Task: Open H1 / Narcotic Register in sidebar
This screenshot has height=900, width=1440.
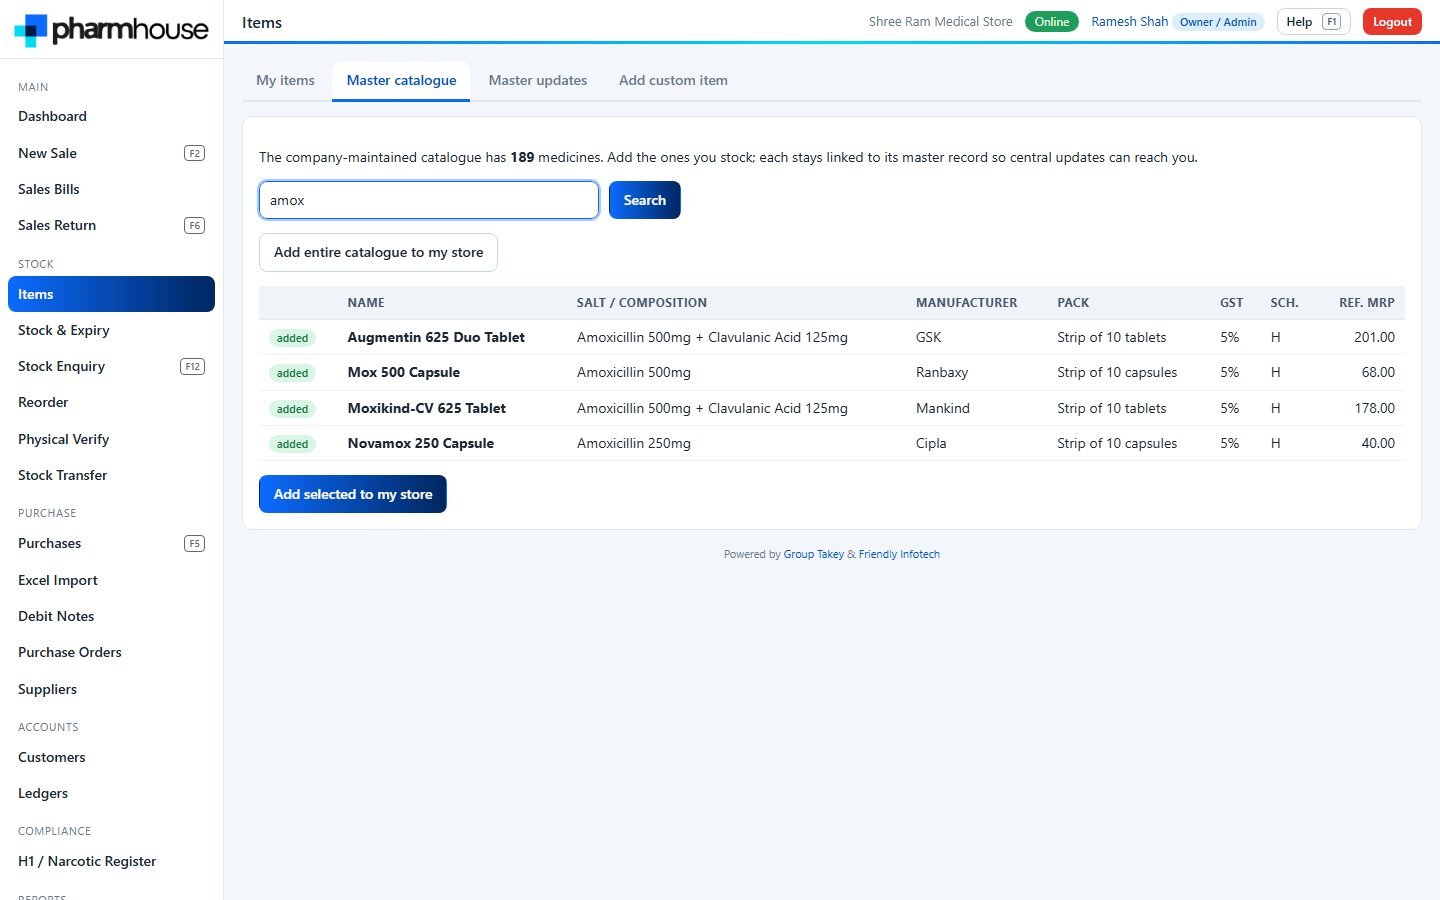Action: (111, 861)
